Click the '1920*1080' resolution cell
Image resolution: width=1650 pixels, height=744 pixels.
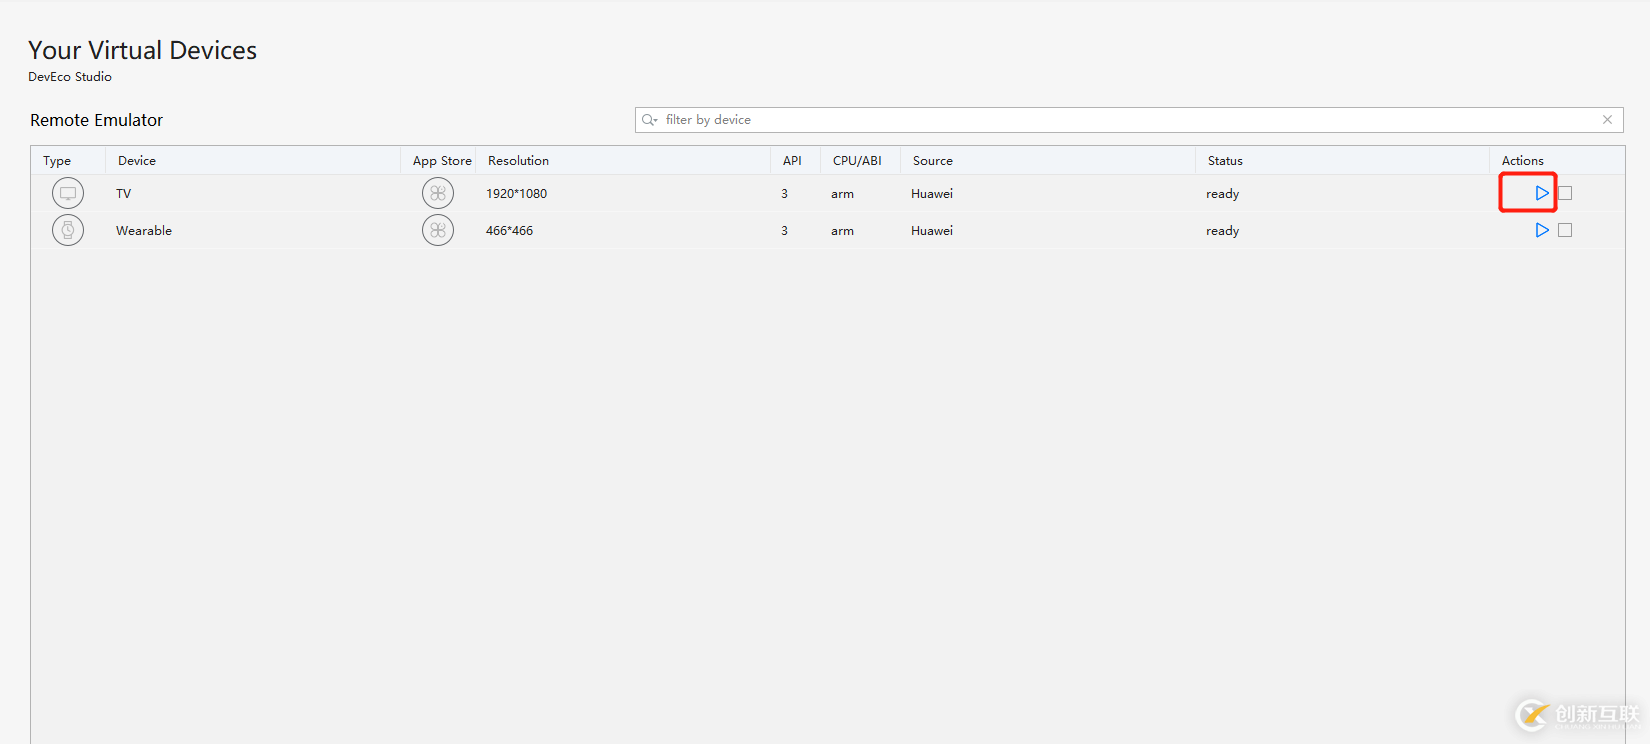click(x=517, y=194)
